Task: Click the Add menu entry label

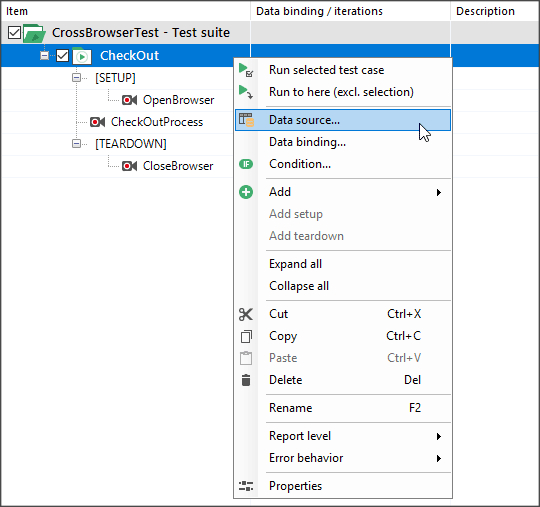Action: click(x=280, y=192)
